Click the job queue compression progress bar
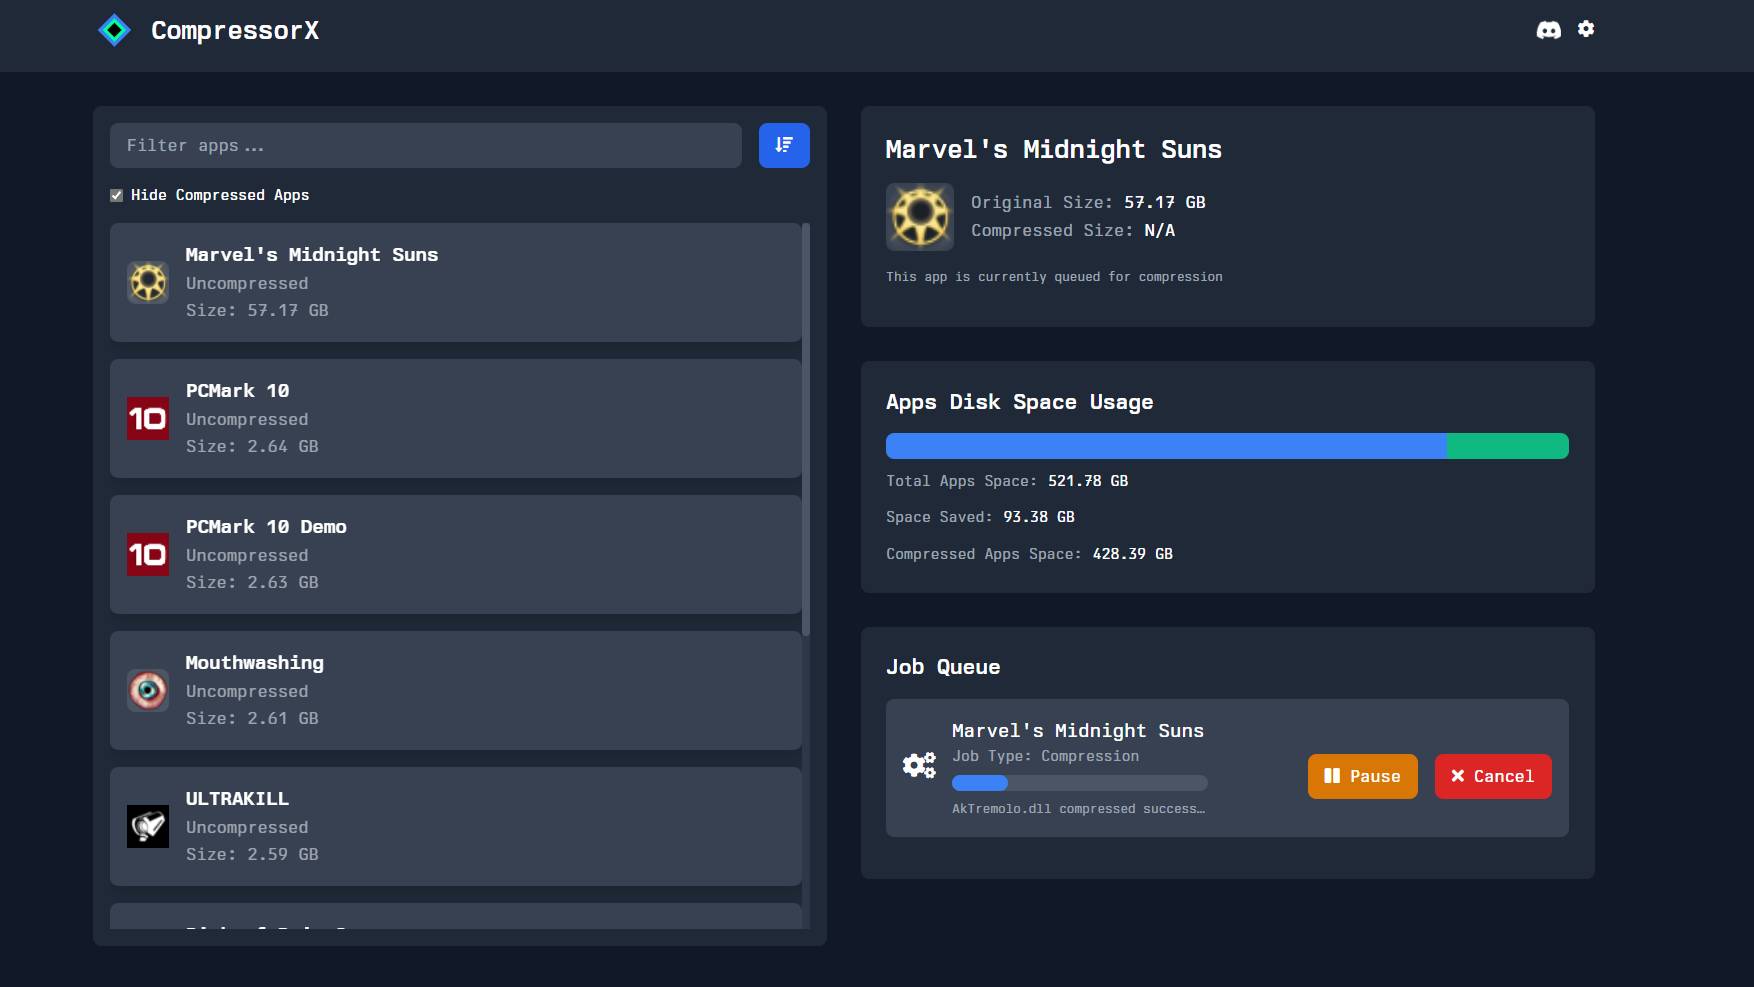Screen dimensions: 1754x987 [1080, 783]
